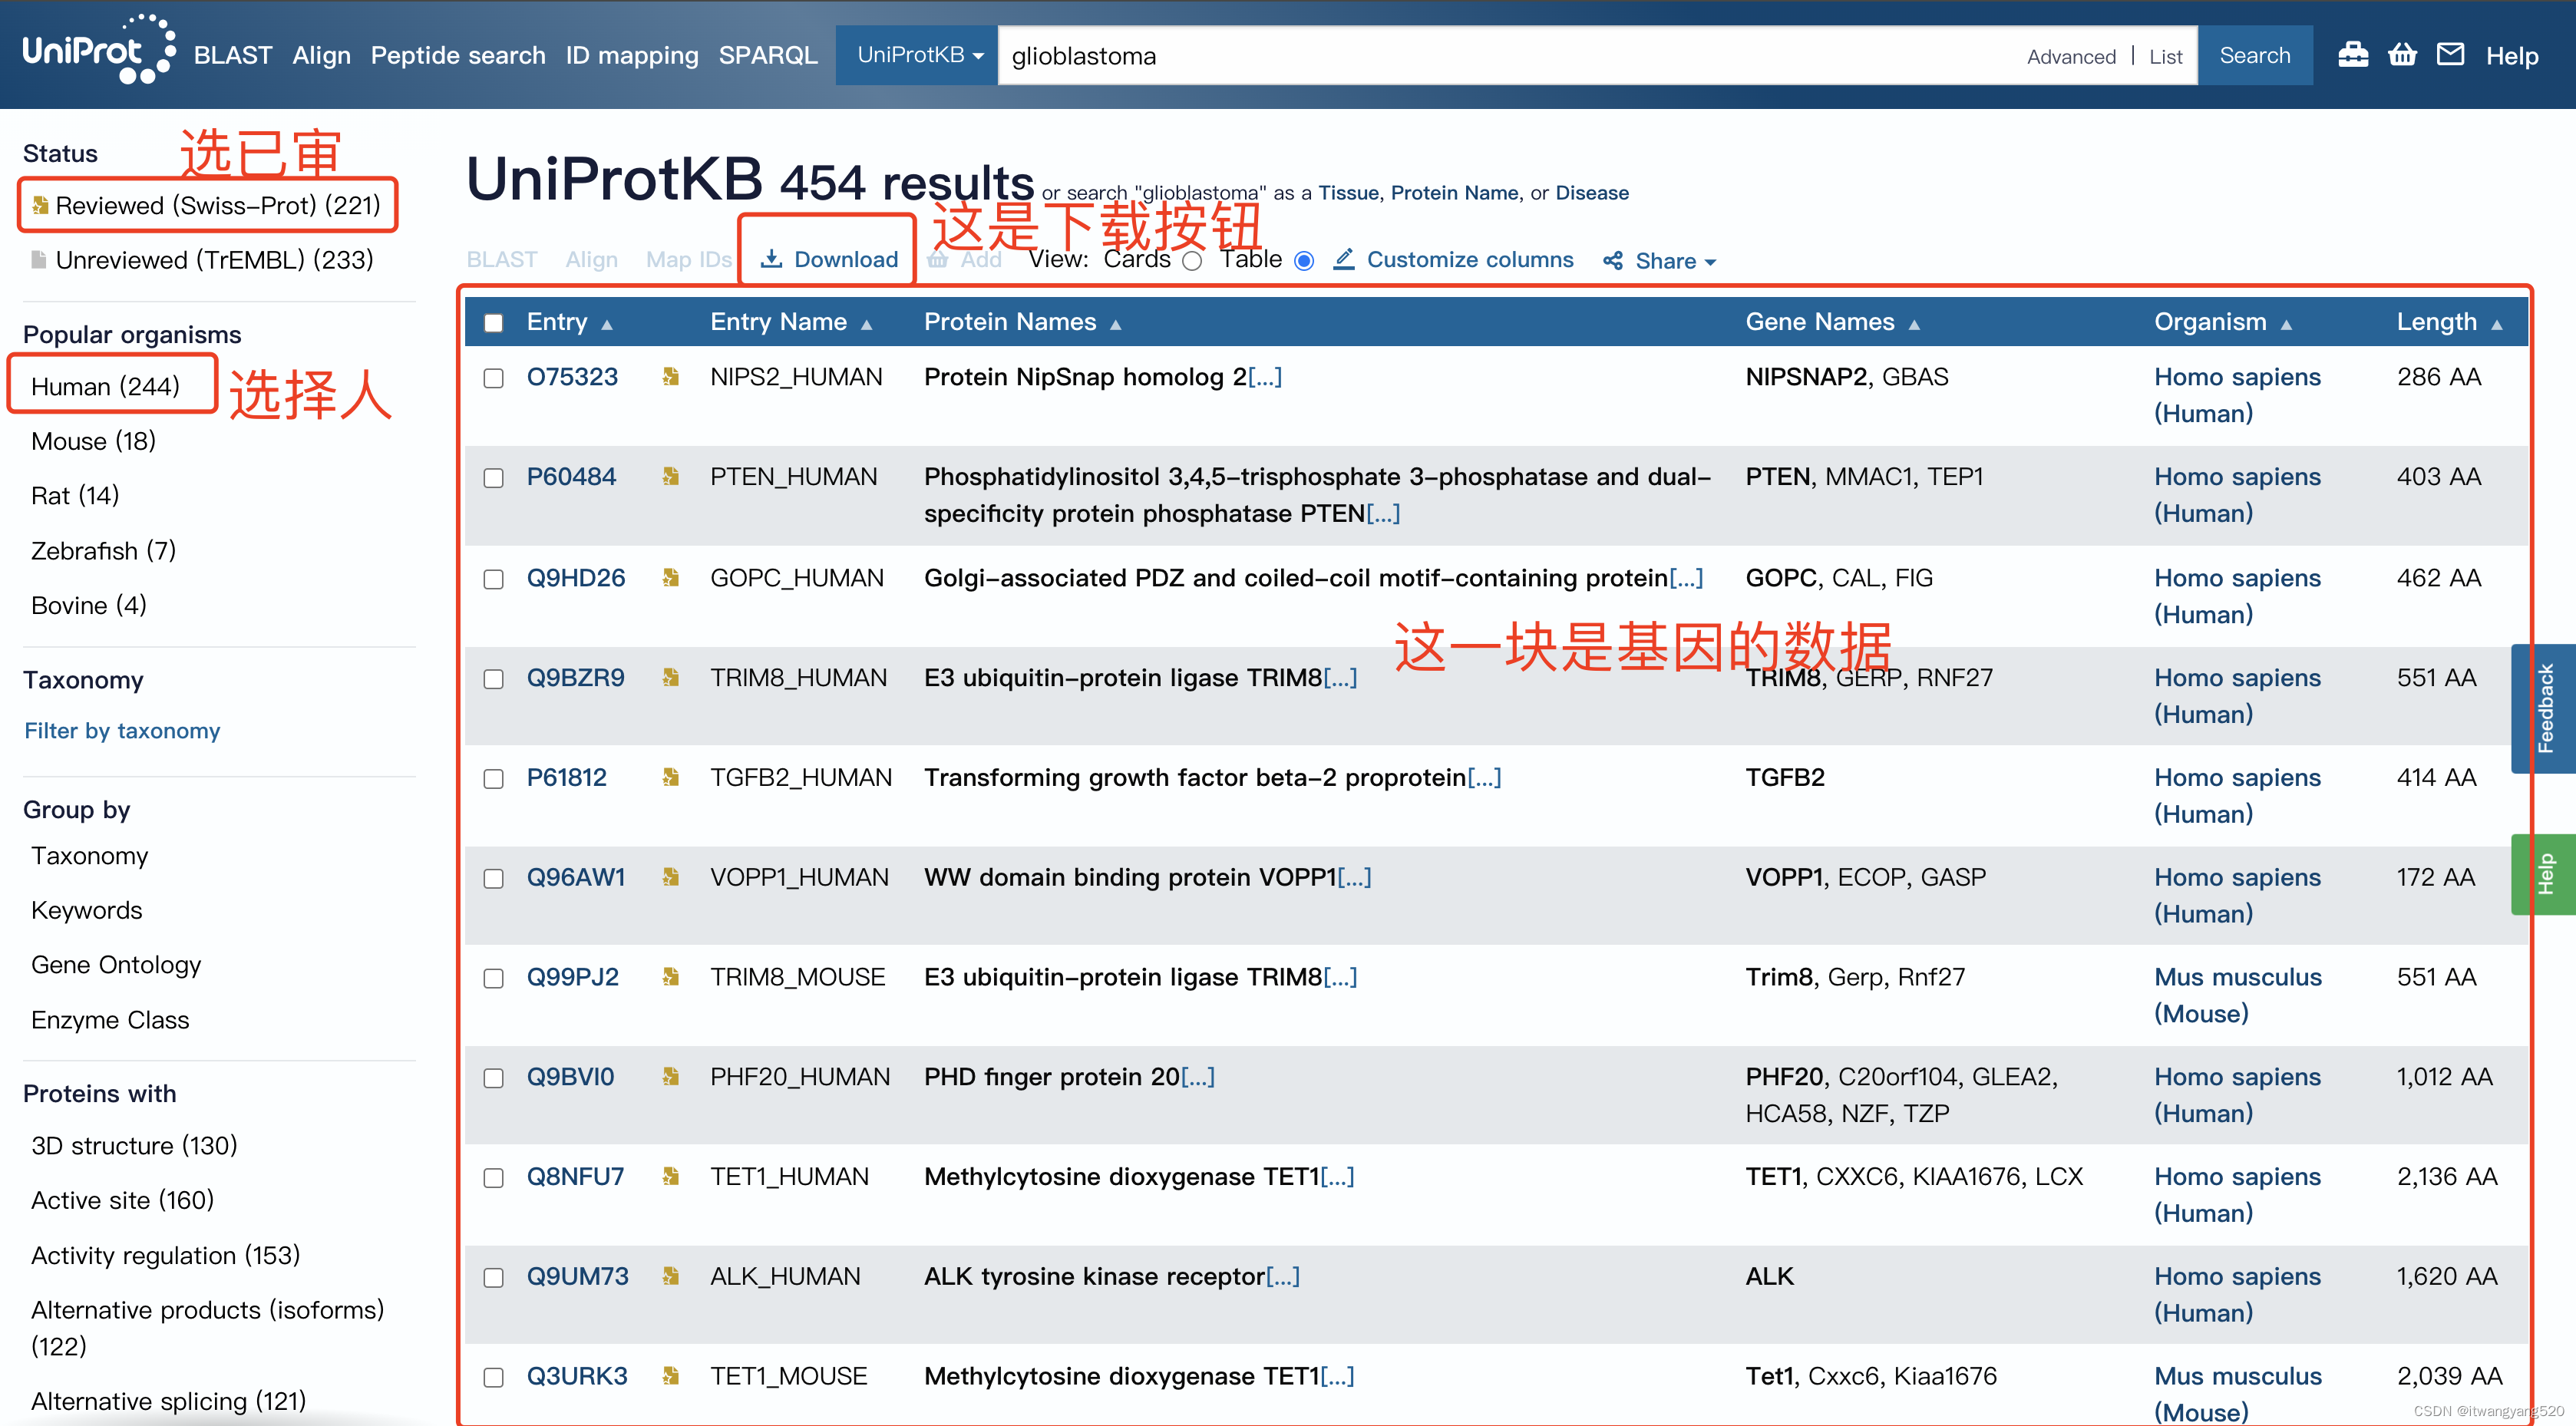2576x1426 pixels.
Task: Click reviewed icon next to Q3URK3
Action: pos(670,1377)
